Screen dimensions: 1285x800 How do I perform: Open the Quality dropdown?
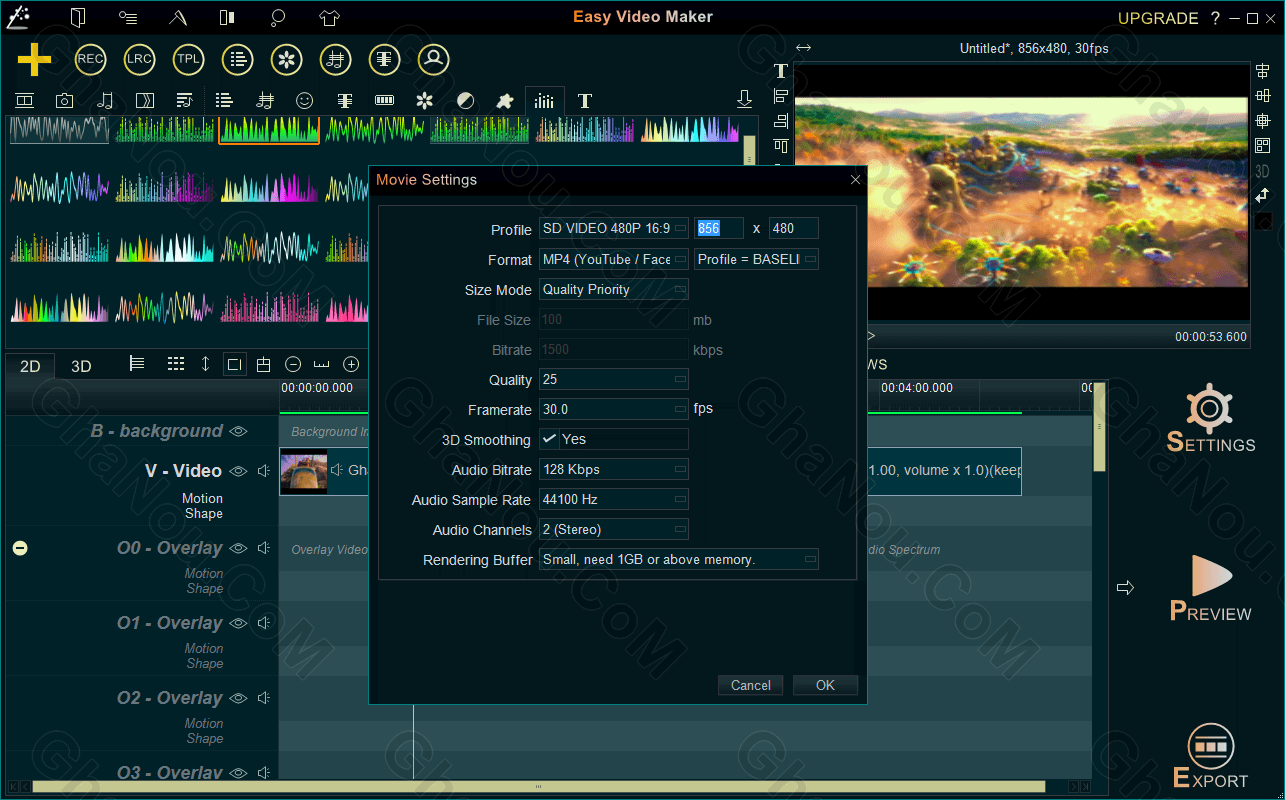(x=614, y=379)
